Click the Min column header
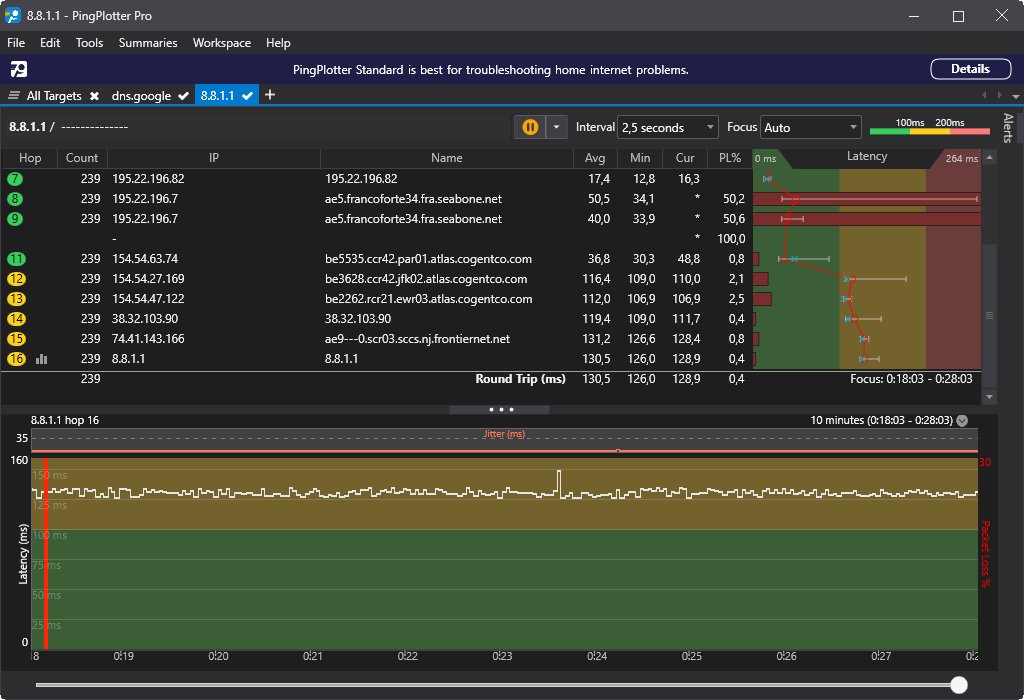Screen dimensions: 1024x700 pyautogui.click(x=640, y=158)
